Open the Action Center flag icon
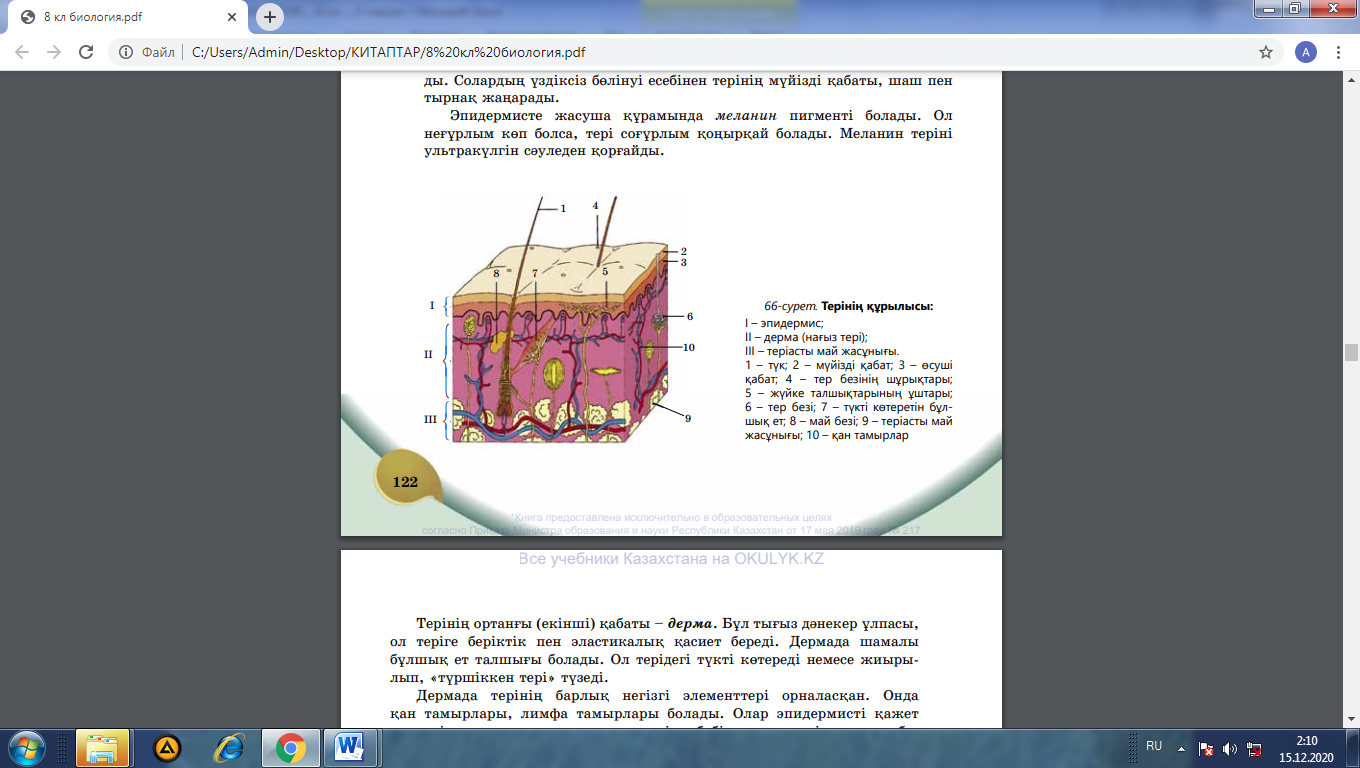 click(1207, 748)
